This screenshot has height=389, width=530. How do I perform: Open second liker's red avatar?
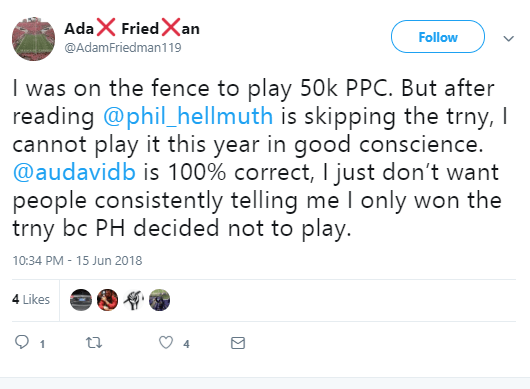[107, 300]
